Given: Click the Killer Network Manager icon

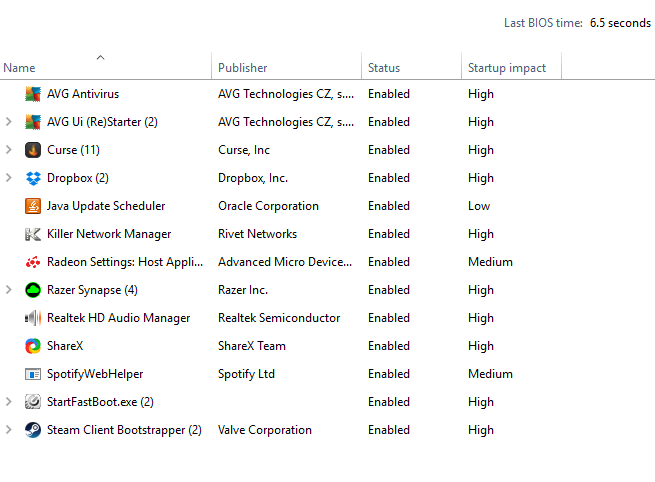Looking at the screenshot, I should pos(33,234).
